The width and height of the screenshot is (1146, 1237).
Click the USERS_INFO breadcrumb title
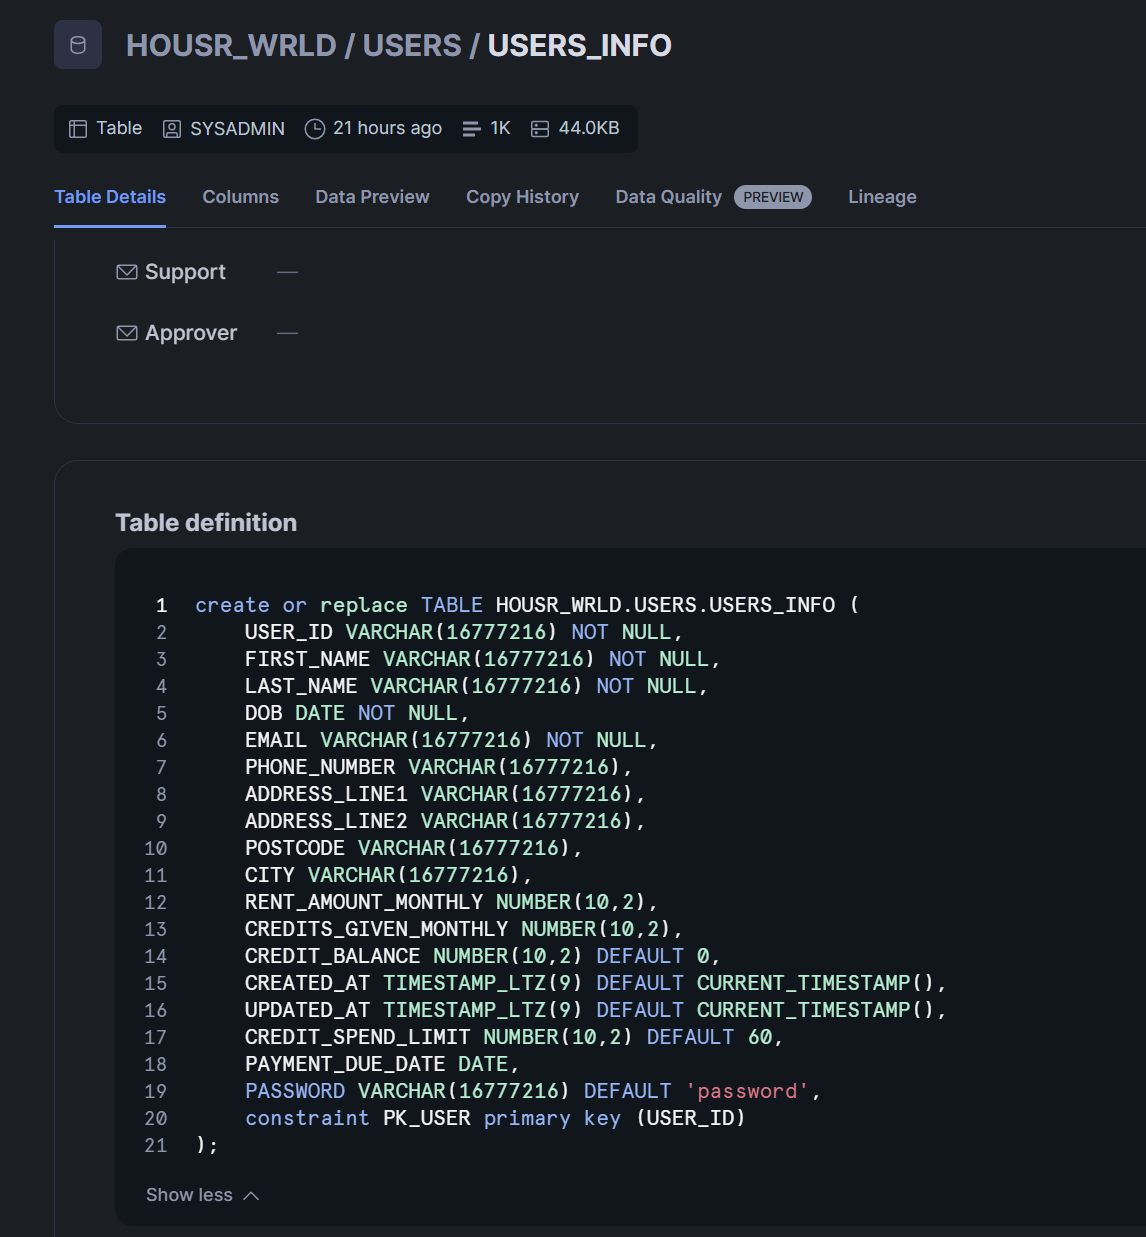click(x=580, y=46)
